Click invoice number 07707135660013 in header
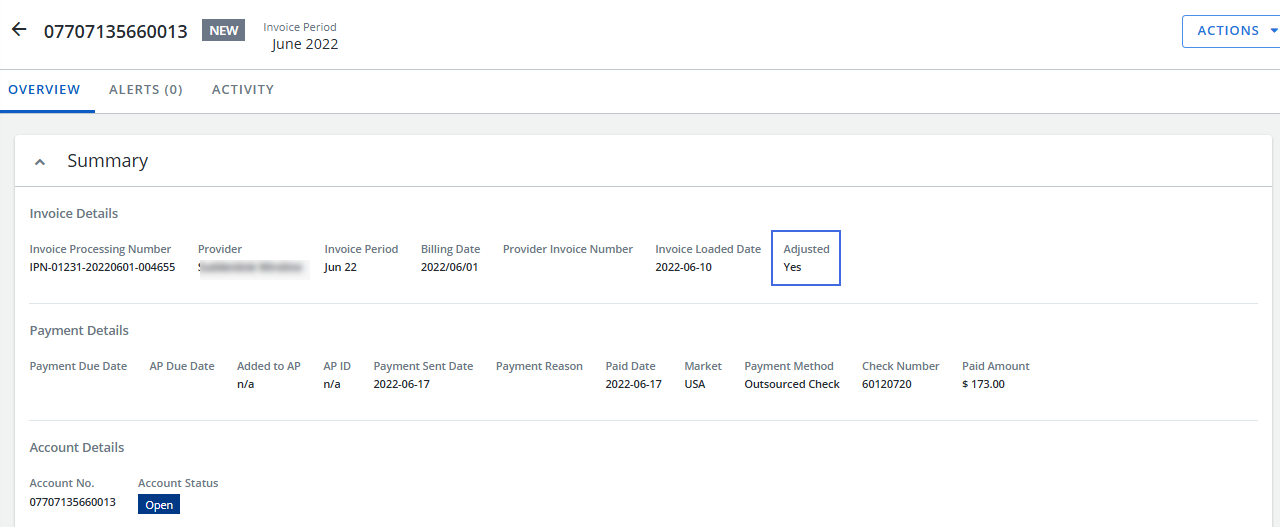The width and height of the screenshot is (1280, 527). click(115, 31)
